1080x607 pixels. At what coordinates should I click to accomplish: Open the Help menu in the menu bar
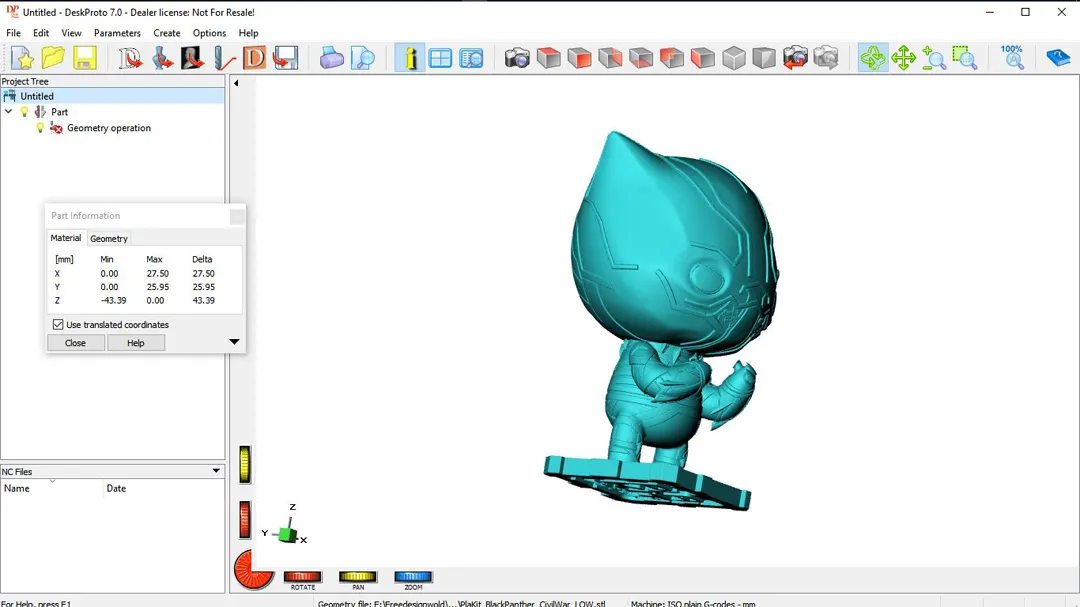click(249, 33)
